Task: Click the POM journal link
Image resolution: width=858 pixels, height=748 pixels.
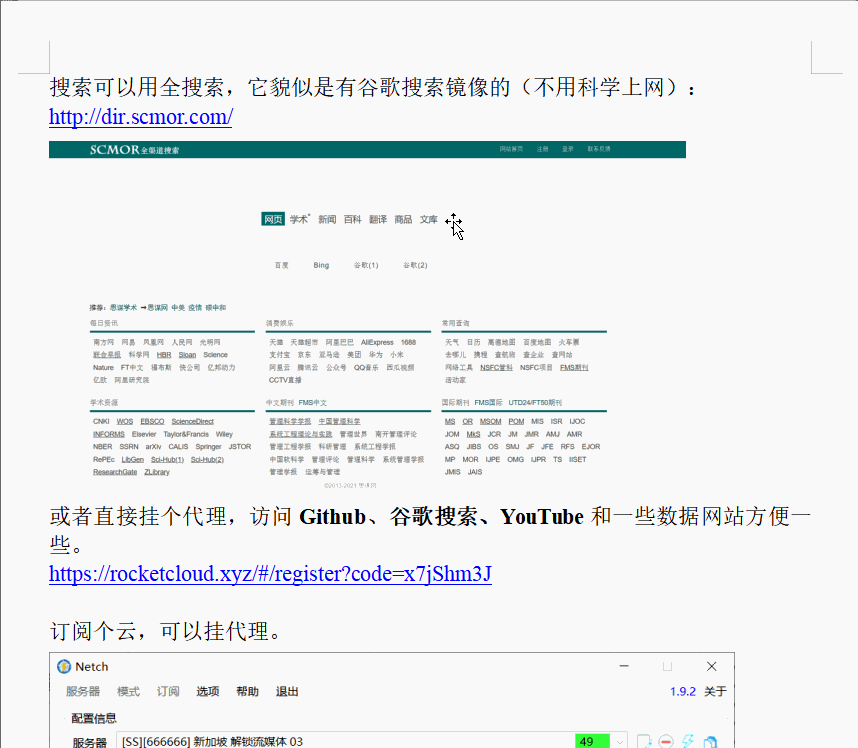Action: pos(516,421)
